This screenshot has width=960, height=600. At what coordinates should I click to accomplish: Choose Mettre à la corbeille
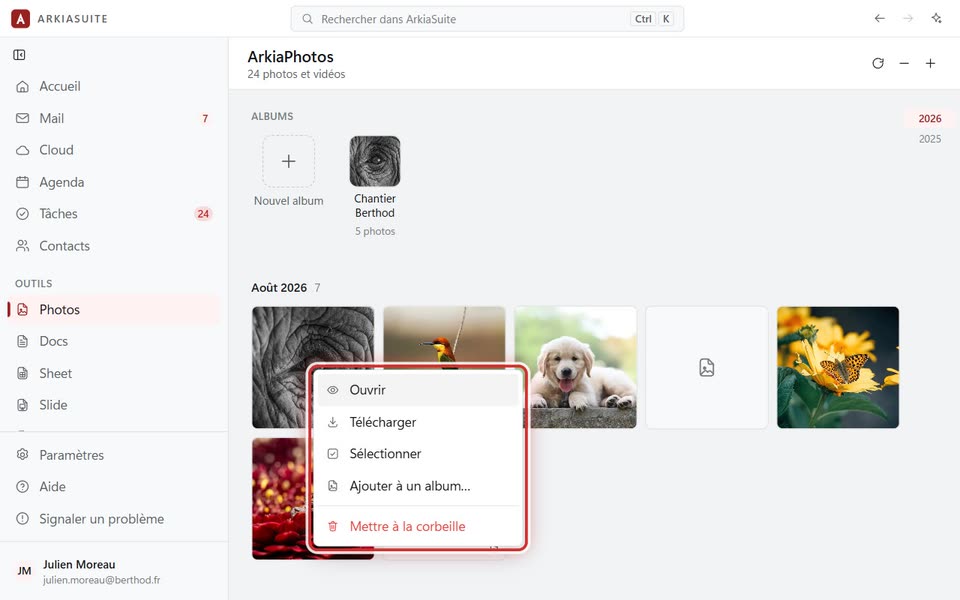point(418,526)
